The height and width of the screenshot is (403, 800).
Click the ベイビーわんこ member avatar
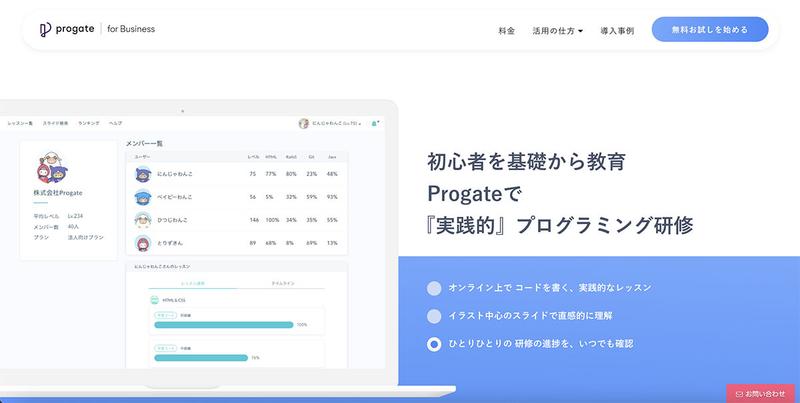(x=143, y=197)
